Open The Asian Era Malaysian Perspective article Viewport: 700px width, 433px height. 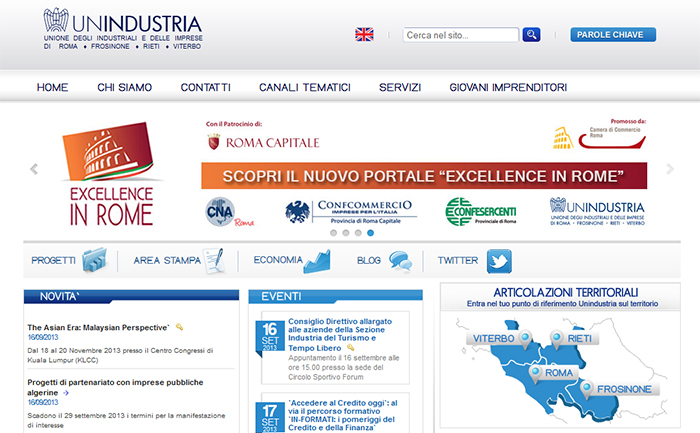point(98,328)
